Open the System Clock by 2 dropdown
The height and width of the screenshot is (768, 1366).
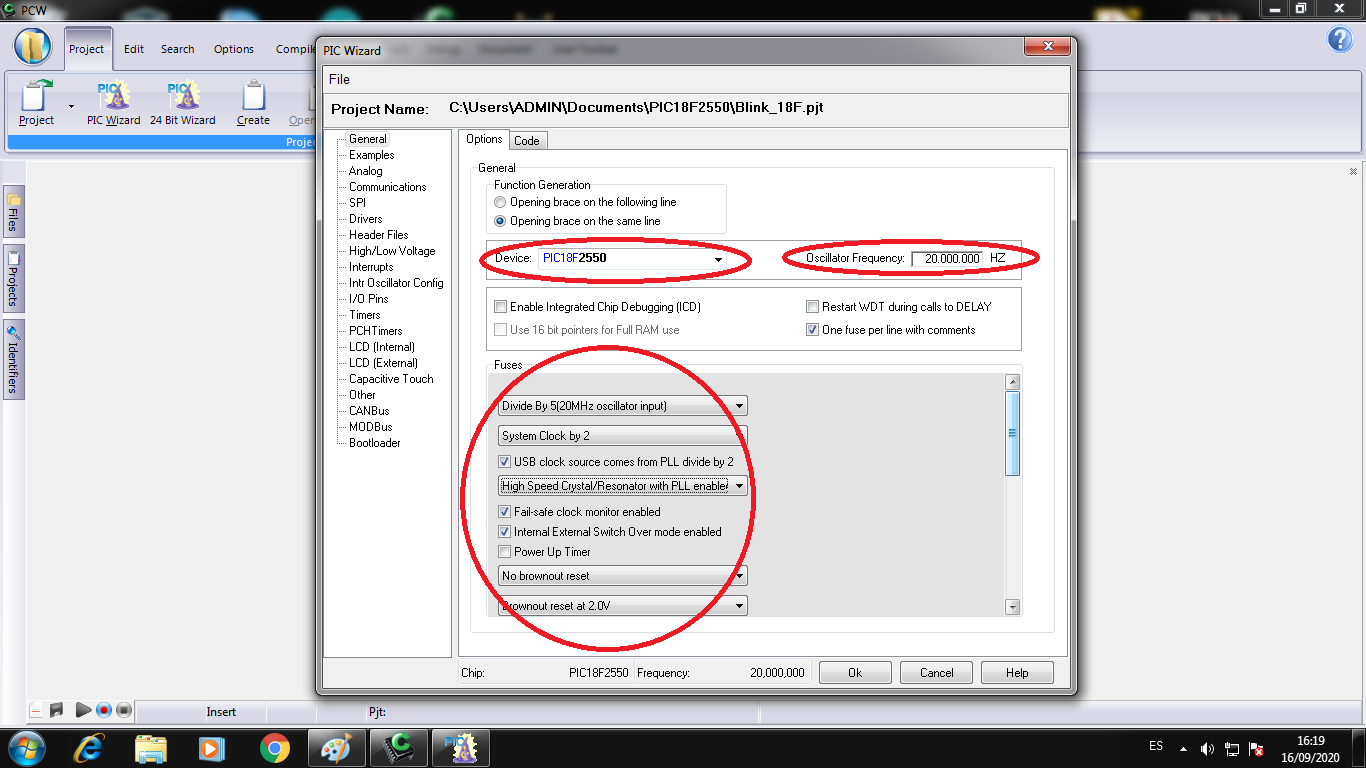(623, 436)
